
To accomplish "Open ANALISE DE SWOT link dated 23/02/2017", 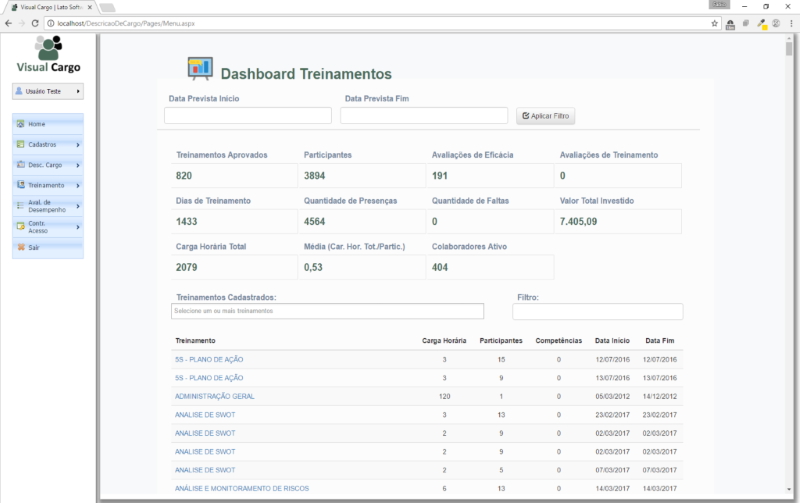I will pos(205,414).
